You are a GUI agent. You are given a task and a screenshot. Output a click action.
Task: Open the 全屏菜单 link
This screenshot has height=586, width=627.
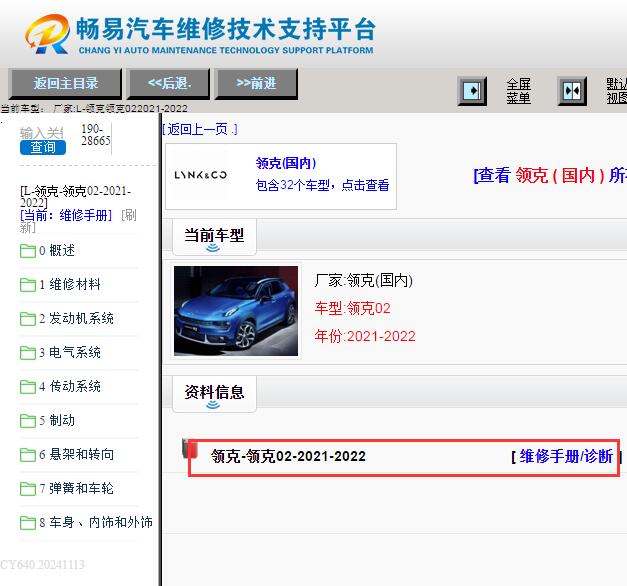[x=518, y=91]
